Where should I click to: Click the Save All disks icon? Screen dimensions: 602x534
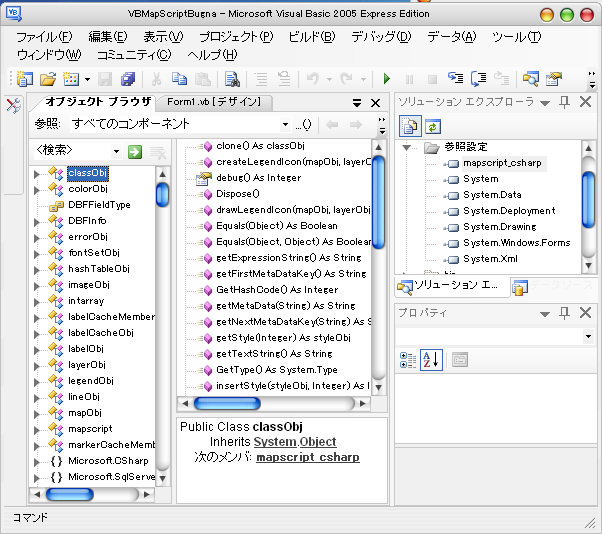tap(128, 79)
